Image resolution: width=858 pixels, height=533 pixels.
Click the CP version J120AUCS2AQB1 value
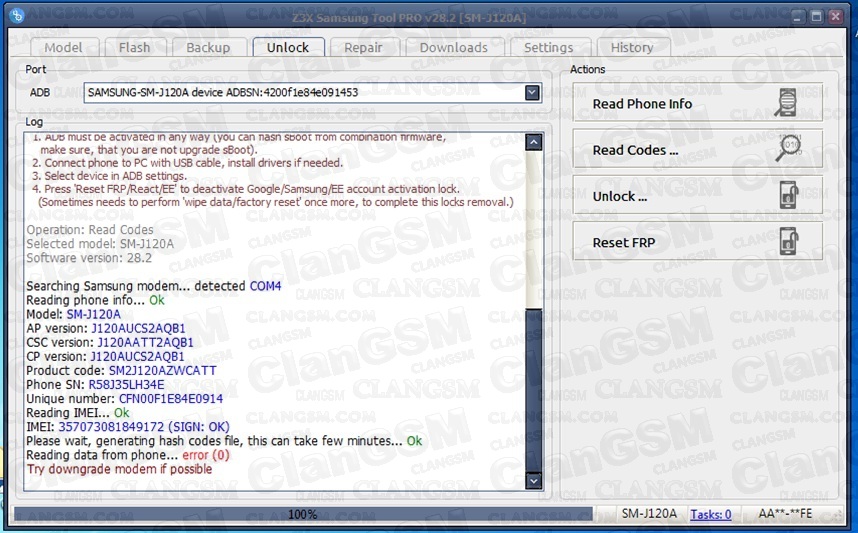[137, 357]
